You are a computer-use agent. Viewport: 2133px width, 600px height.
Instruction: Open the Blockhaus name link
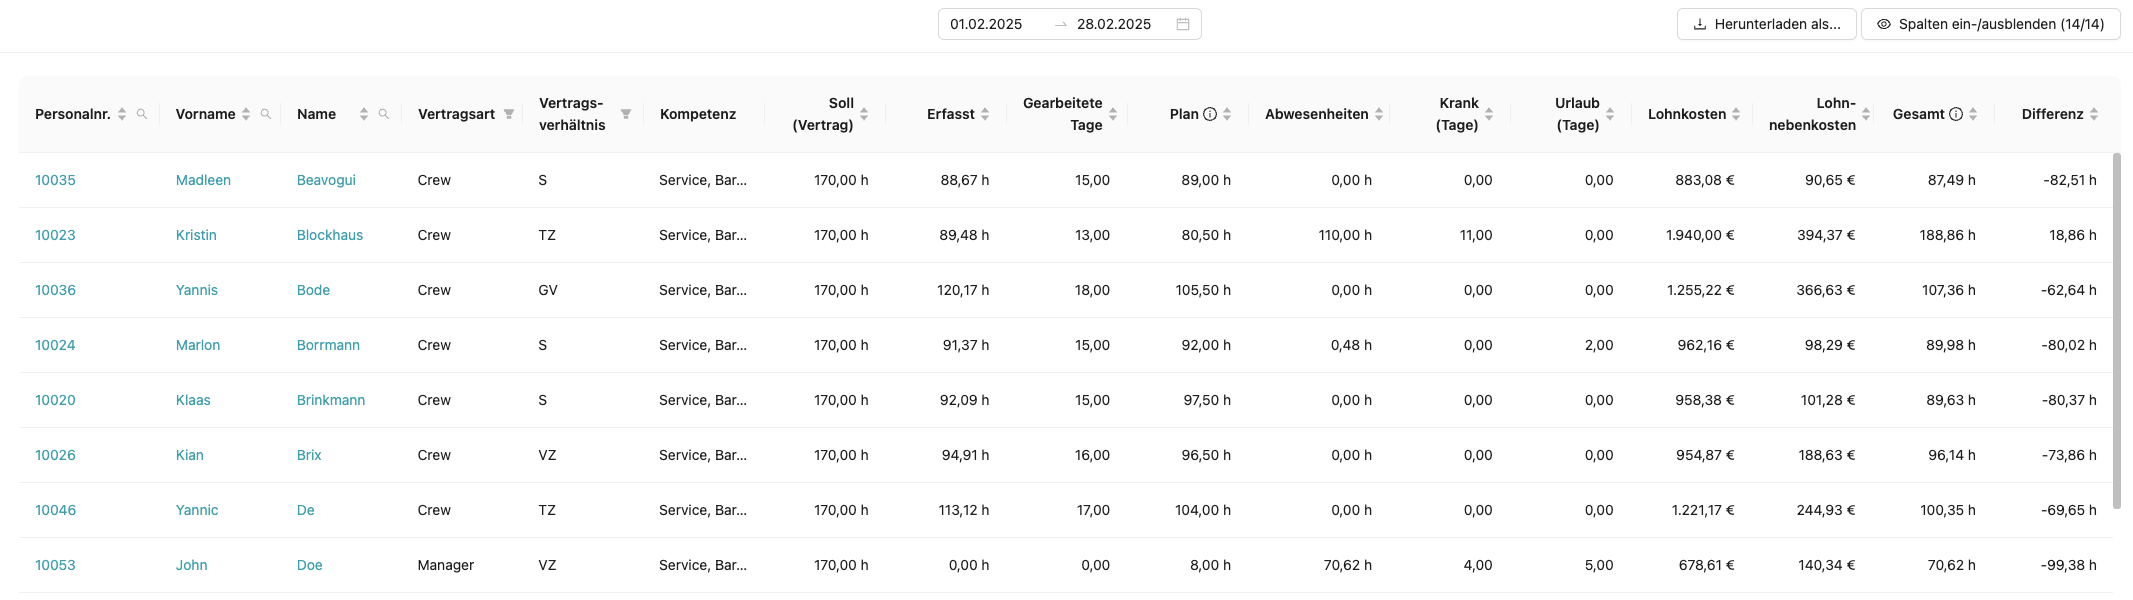(x=330, y=235)
